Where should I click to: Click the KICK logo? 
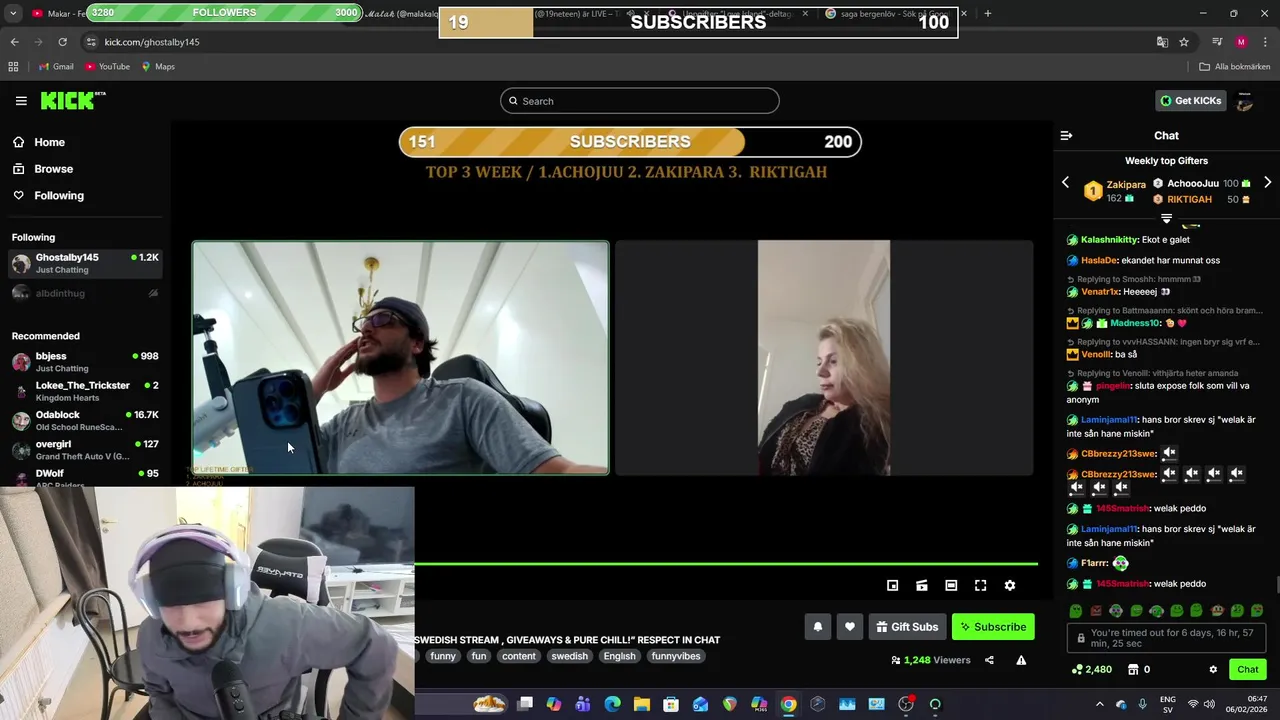point(72,100)
